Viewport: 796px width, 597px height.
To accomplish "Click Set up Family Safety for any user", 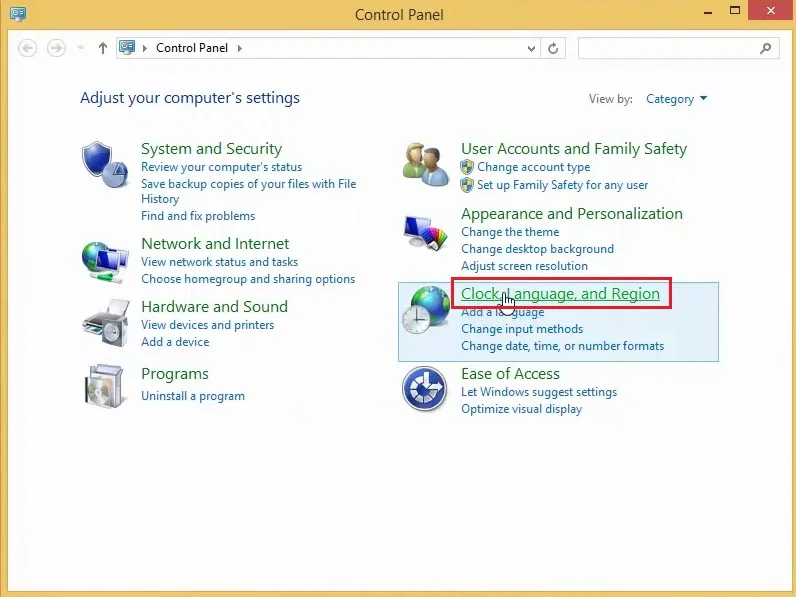I will tap(562, 185).
